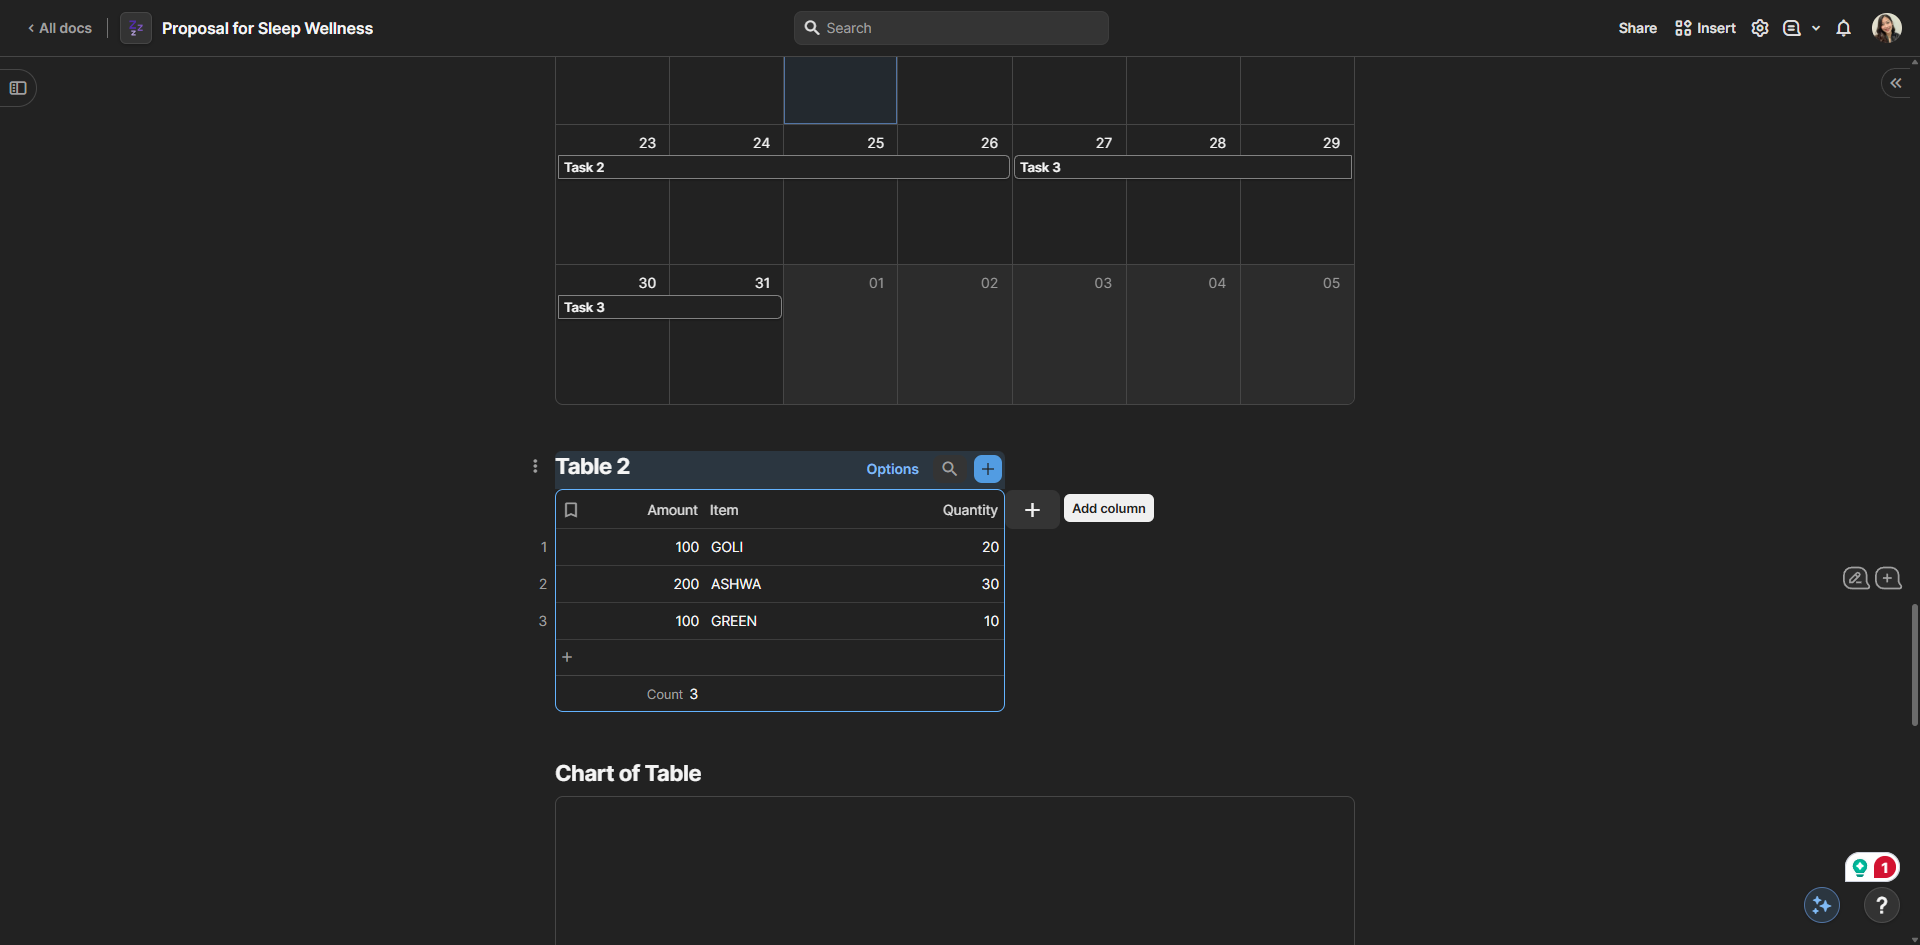Open doc settings gear
Screen dimensions: 1920x945
(x=1760, y=28)
